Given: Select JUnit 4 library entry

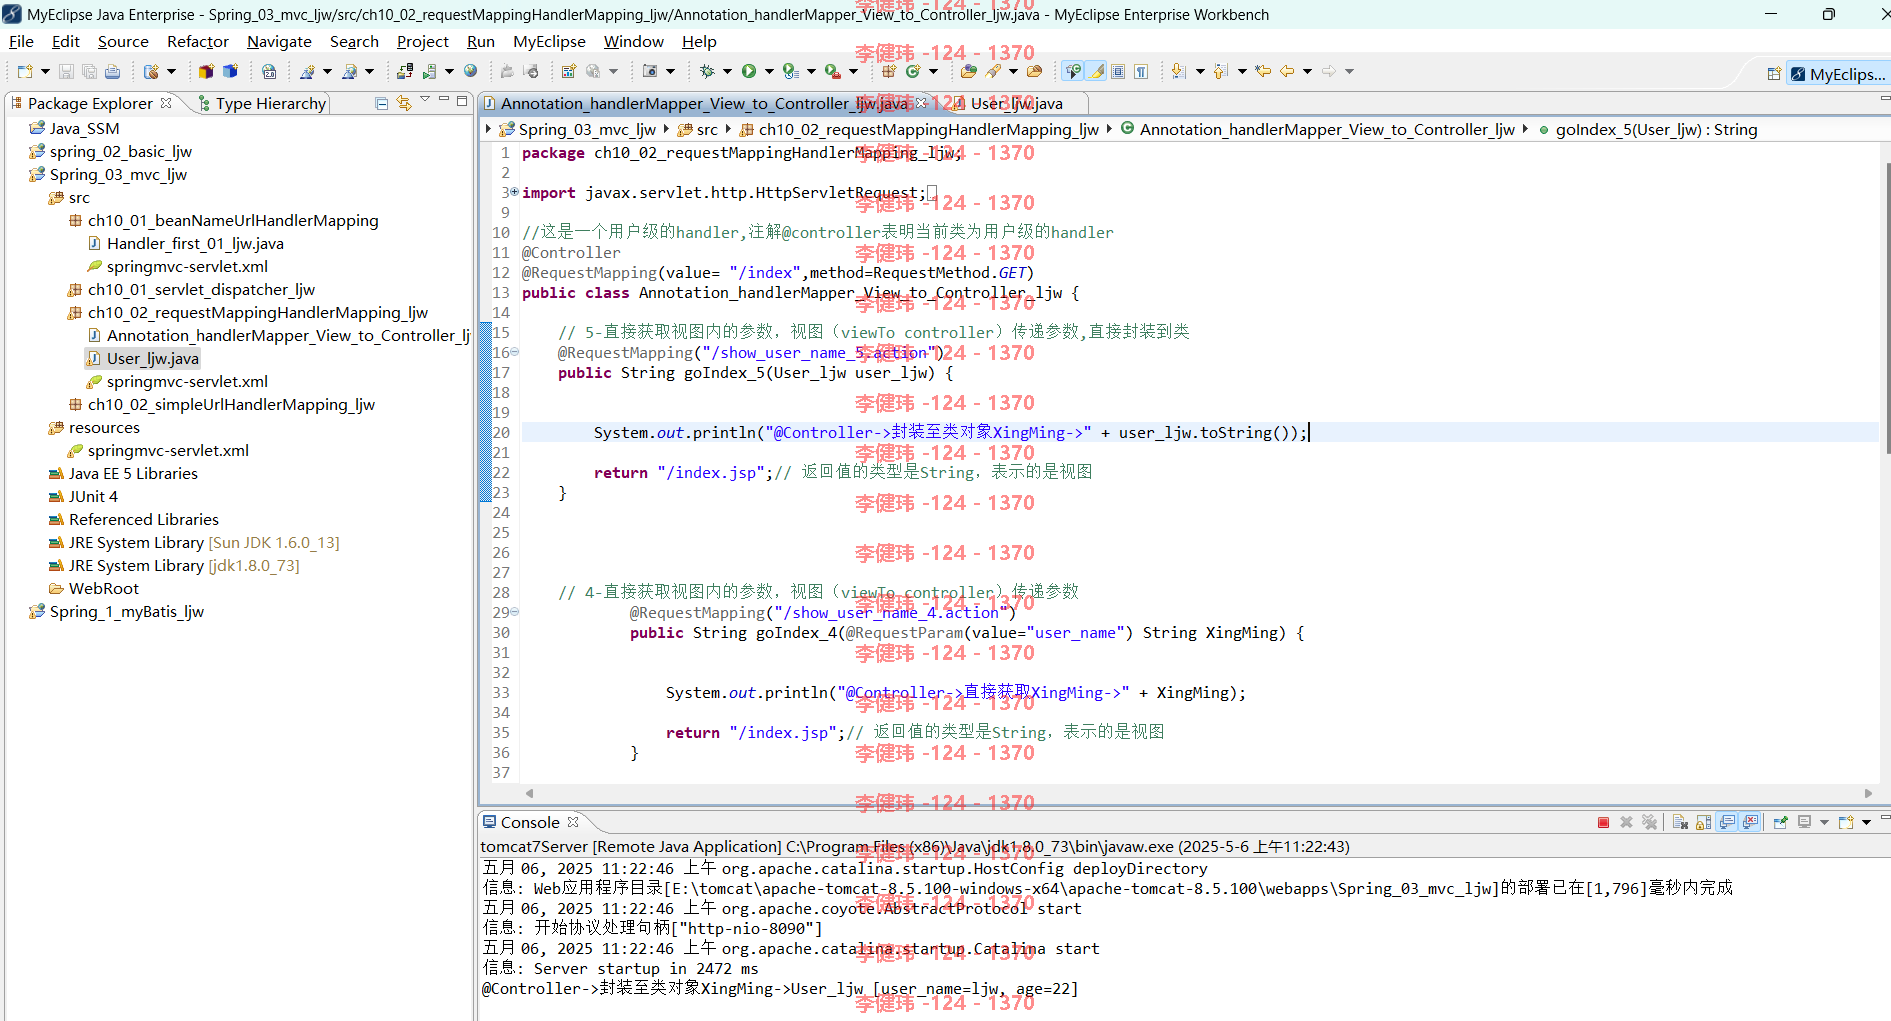Looking at the screenshot, I should click(x=83, y=496).
